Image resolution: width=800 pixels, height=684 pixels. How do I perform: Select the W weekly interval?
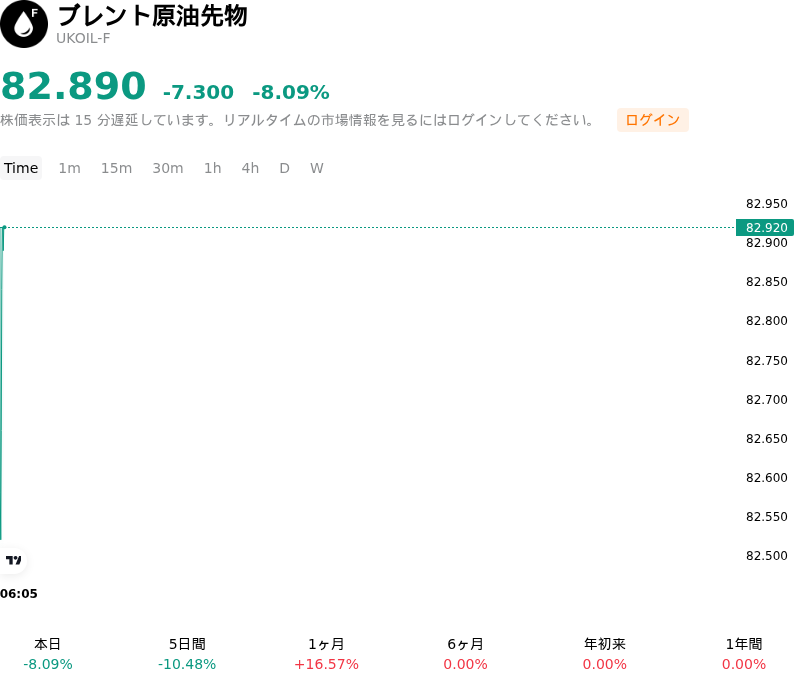coord(317,168)
